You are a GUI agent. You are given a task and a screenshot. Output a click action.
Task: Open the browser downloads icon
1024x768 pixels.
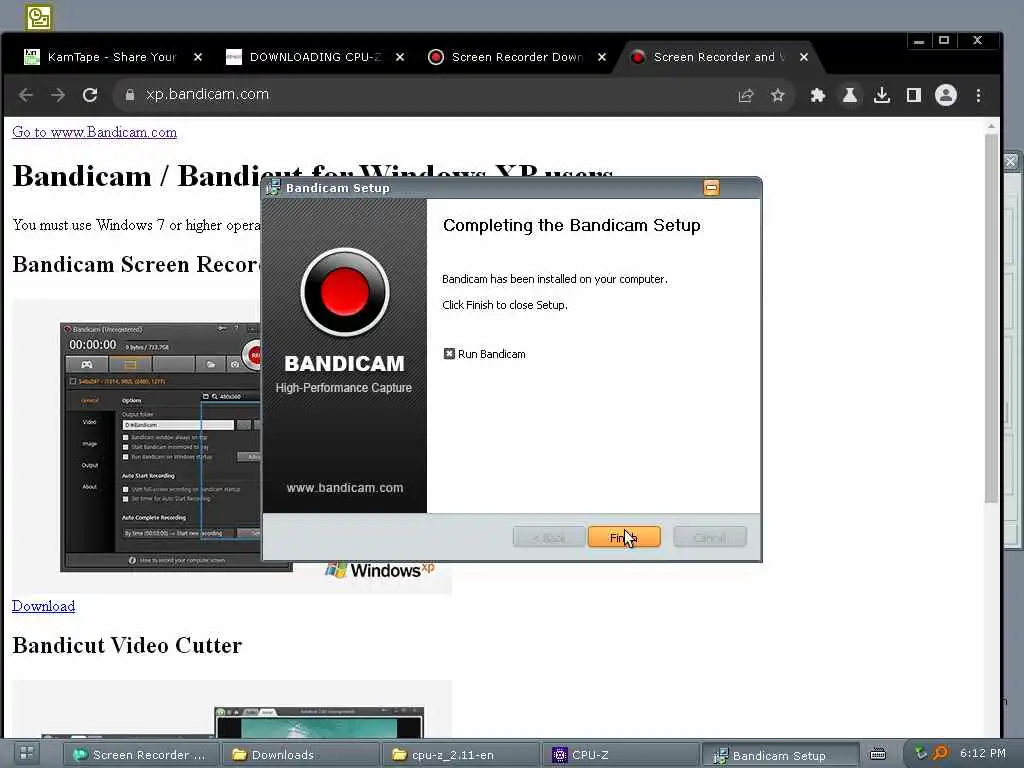[882, 95]
